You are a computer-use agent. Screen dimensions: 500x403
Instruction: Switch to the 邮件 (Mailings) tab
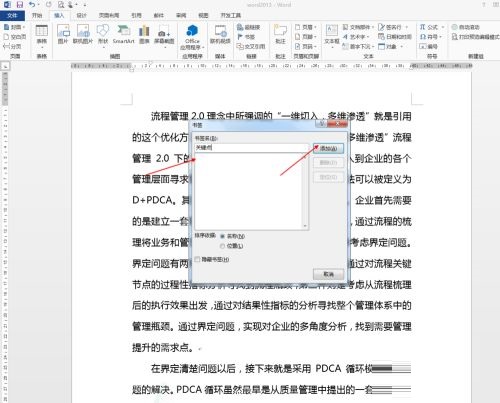[x=159, y=15]
